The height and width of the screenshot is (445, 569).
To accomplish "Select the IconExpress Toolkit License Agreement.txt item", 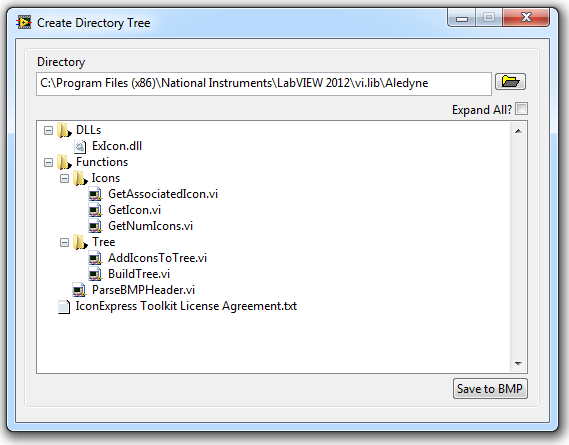I will 186,306.
